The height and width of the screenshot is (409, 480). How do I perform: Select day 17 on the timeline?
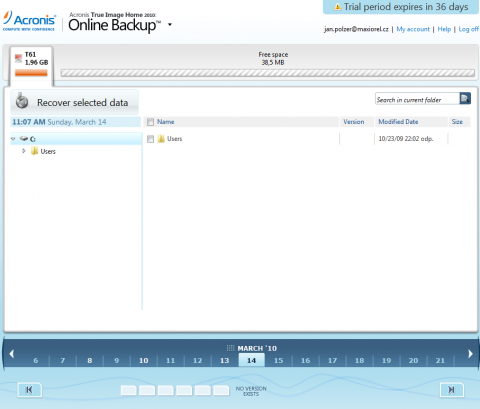tap(333, 360)
